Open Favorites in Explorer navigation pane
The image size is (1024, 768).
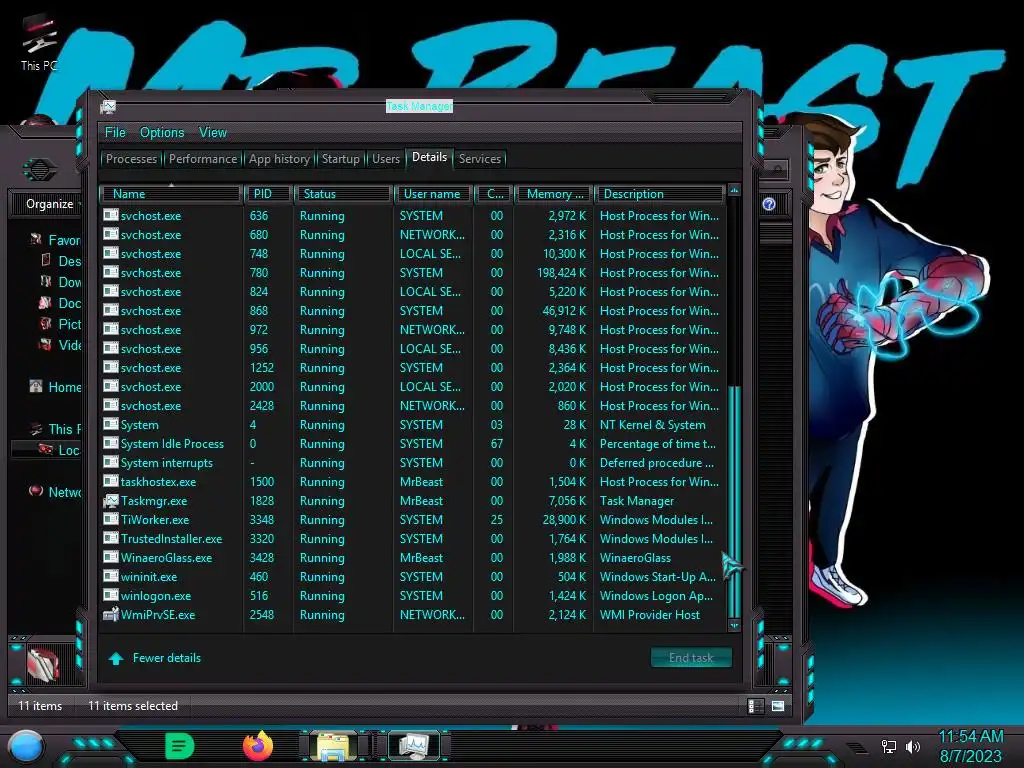pyautogui.click(x=64, y=240)
